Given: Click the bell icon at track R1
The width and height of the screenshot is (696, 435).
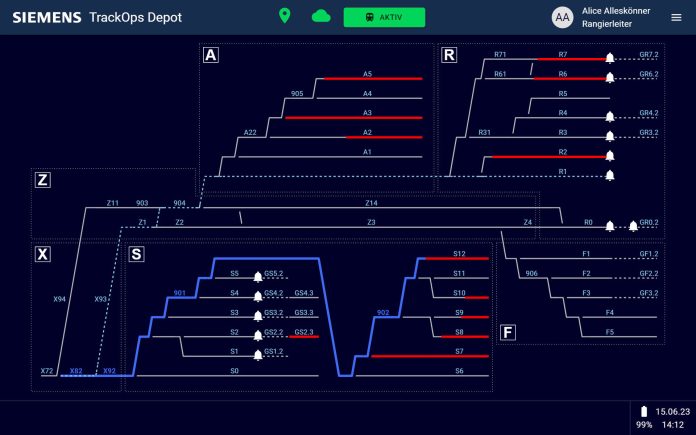Looking at the screenshot, I should pos(610,175).
